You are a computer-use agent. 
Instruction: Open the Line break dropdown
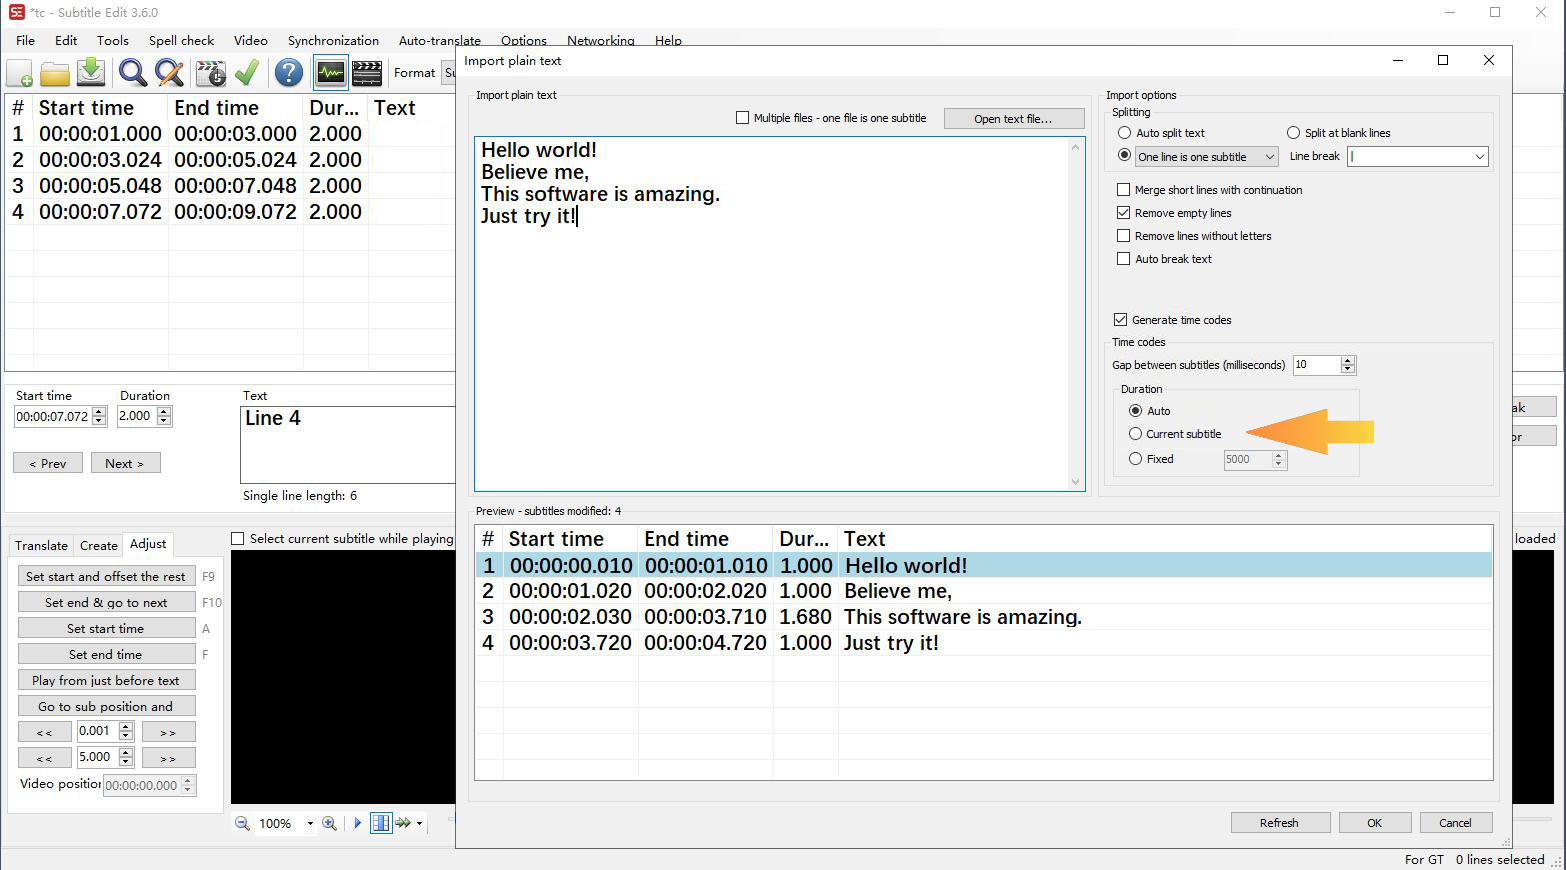click(1481, 156)
